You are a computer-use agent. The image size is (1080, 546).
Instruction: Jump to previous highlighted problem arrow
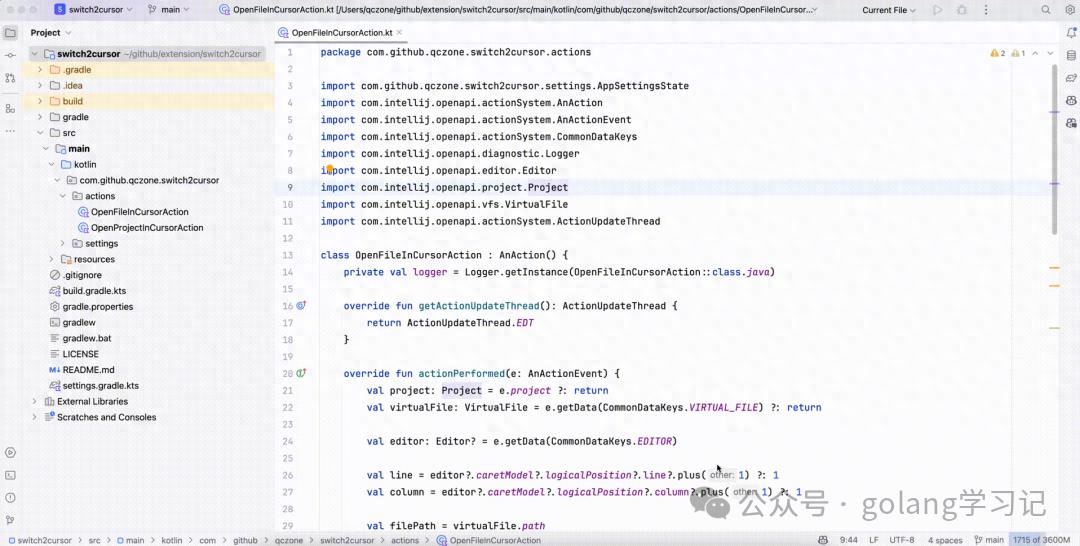[x=1035, y=53]
